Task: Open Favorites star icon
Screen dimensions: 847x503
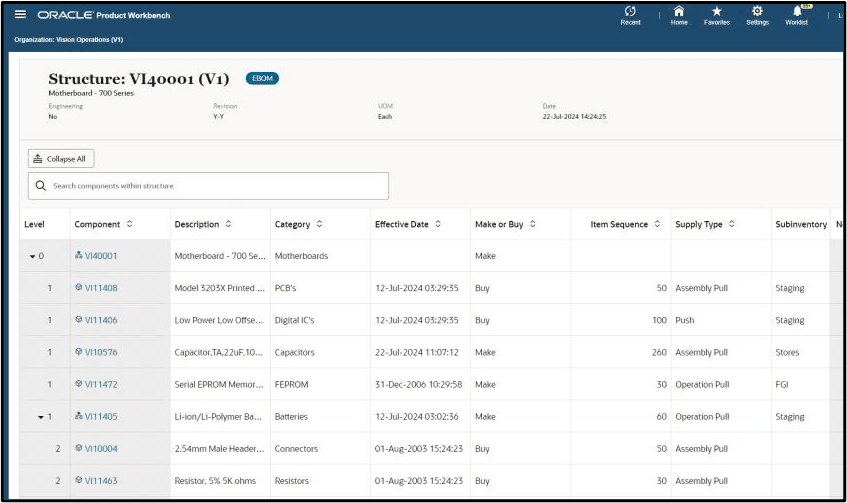Action: [x=716, y=15]
